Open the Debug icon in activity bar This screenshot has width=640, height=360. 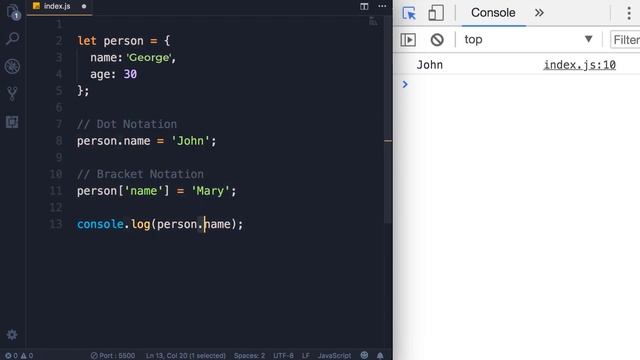point(12,66)
